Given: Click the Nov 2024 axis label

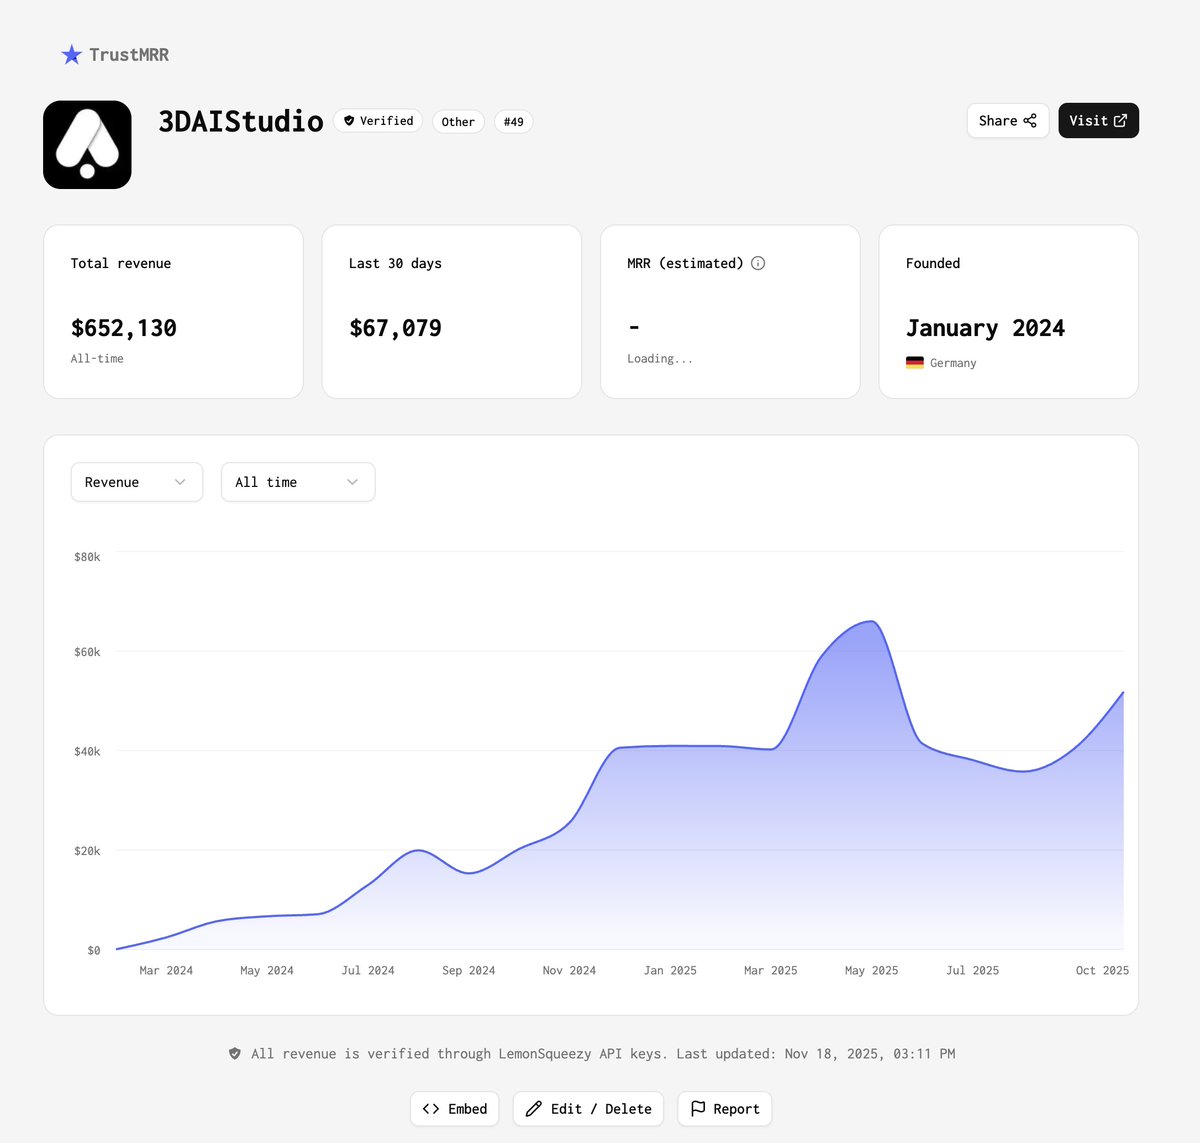Looking at the screenshot, I should click(569, 971).
